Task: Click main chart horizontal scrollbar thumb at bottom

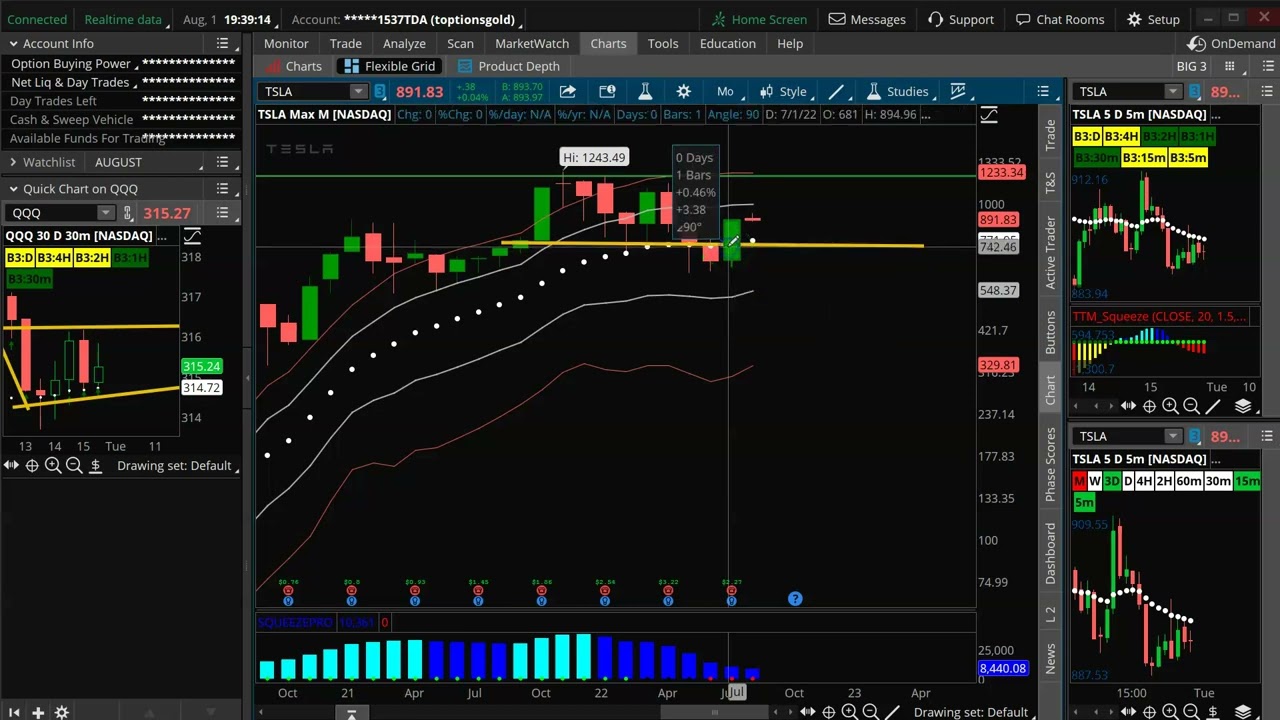Action: coord(713,712)
